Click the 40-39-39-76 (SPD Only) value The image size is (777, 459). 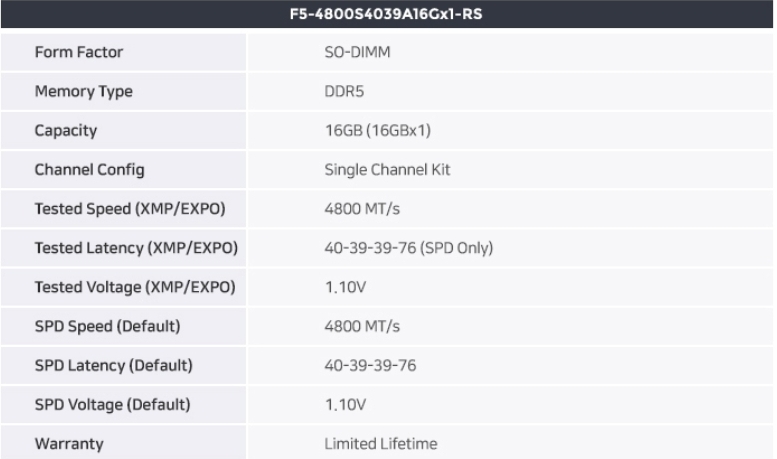coord(409,248)
